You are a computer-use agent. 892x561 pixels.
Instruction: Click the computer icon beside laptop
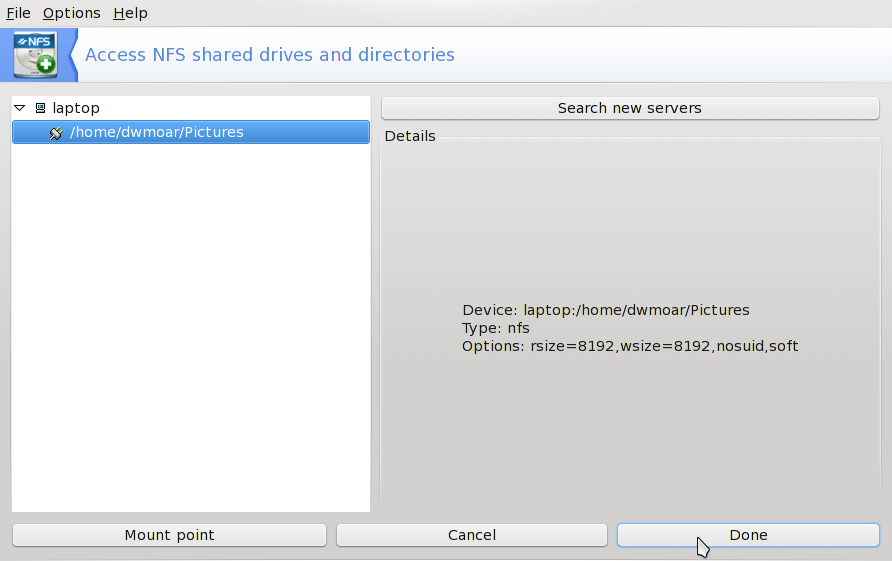[x=40, y=108]
